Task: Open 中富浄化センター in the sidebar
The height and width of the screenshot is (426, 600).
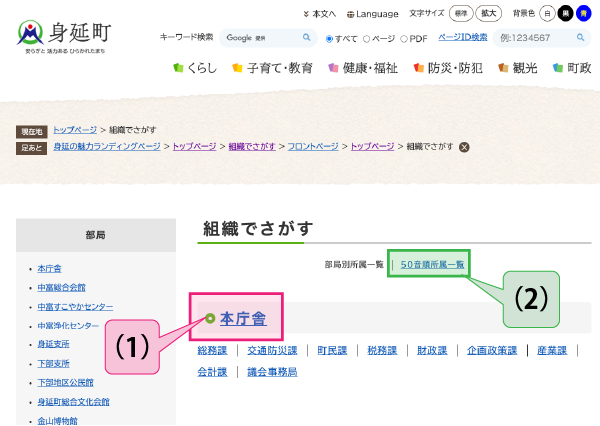Action: pyautogui.click(x=68, y=325)
